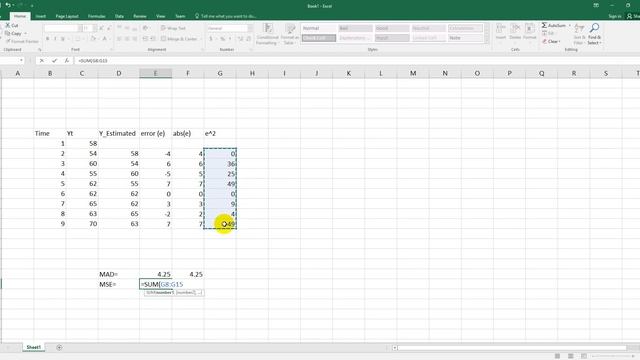Click the Accounting dollar format icon

pos(211,39)
